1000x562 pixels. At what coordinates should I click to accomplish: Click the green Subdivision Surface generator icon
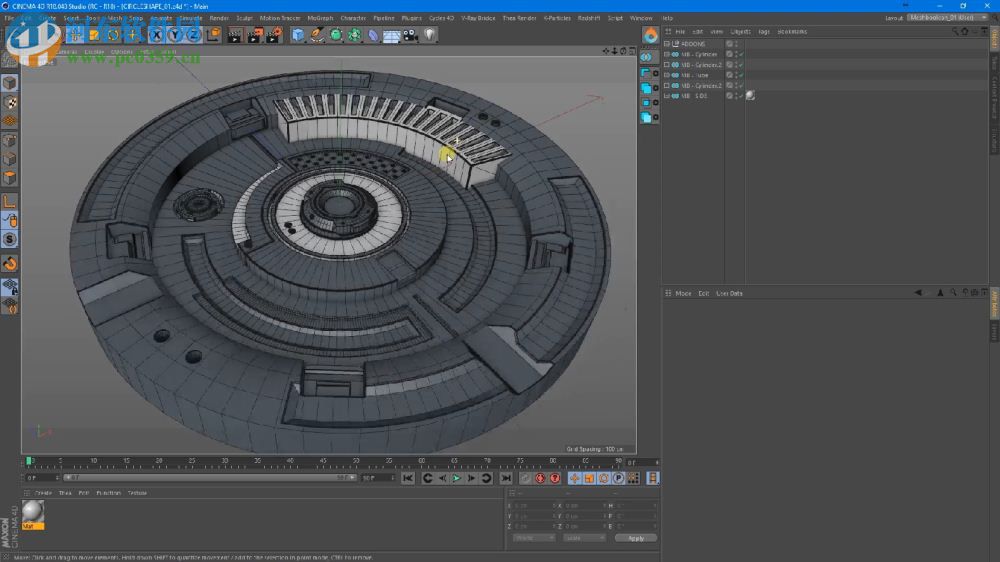pyautogui.click(x=335, y=35)
